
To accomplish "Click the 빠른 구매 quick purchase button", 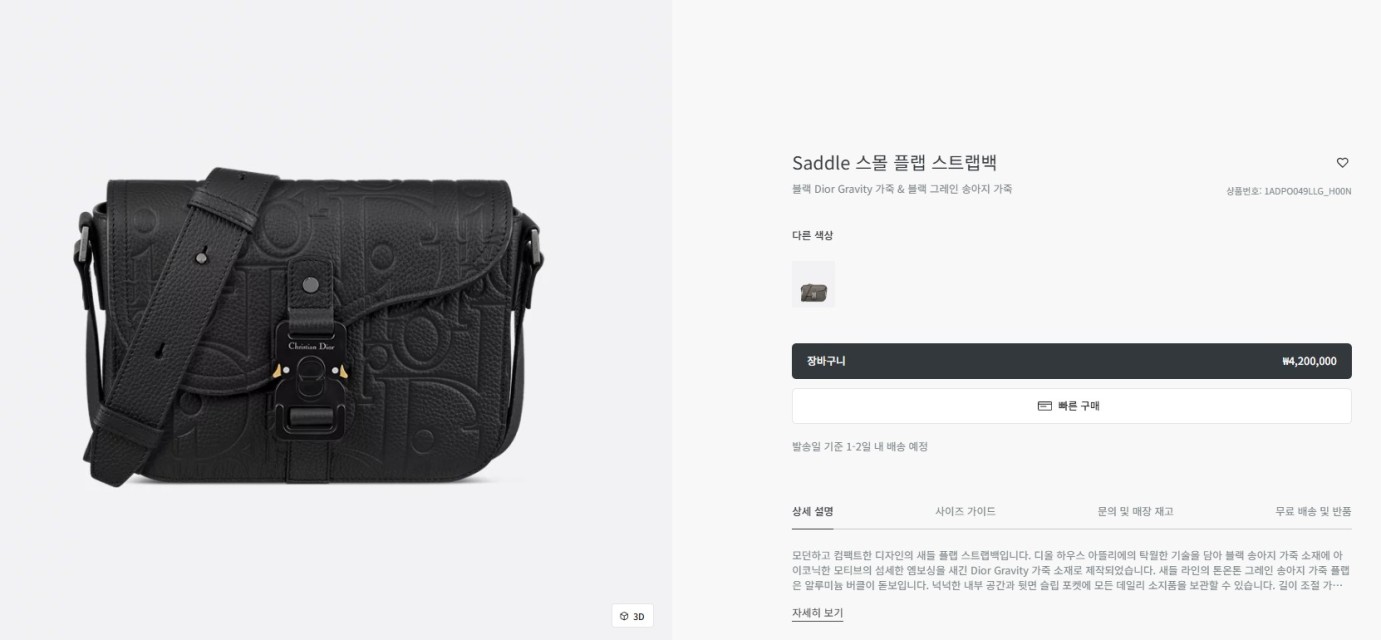I will click(x=1071, y=406).
